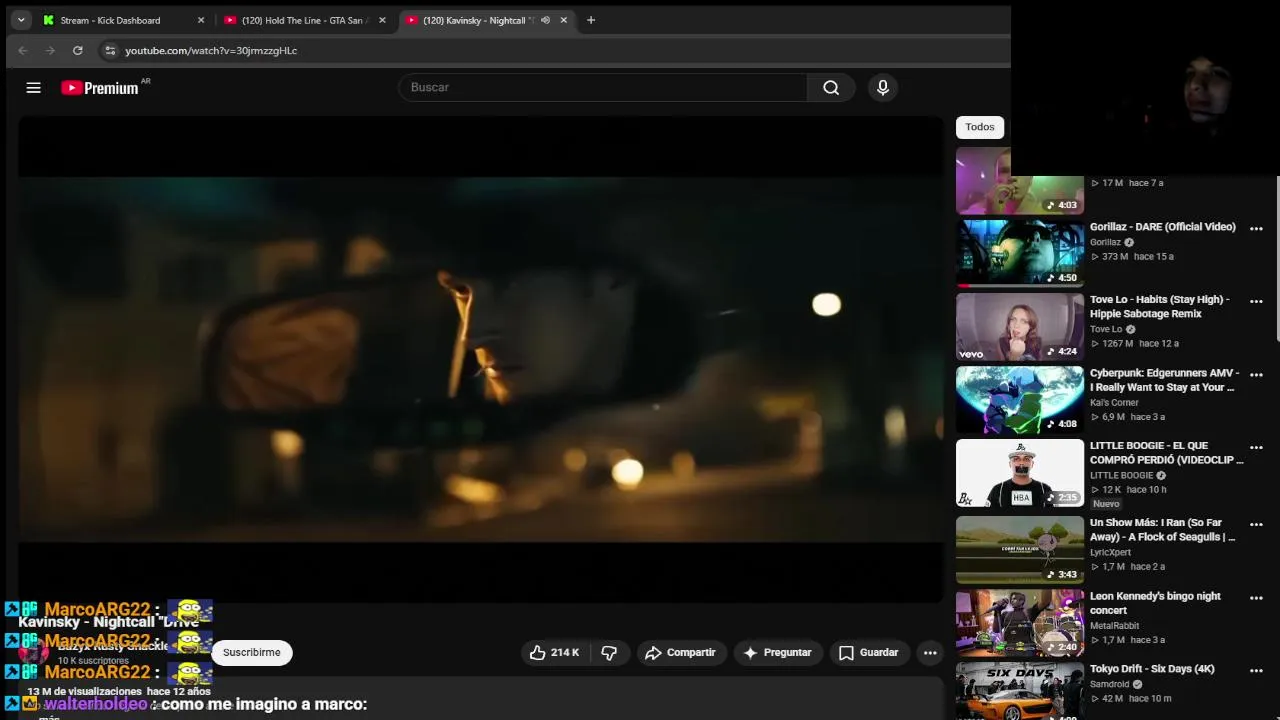Viewport: 1280px width, 720px height.
Task: Open Un Show Más I Ran thumbnail
Action: click(1020, 550)
